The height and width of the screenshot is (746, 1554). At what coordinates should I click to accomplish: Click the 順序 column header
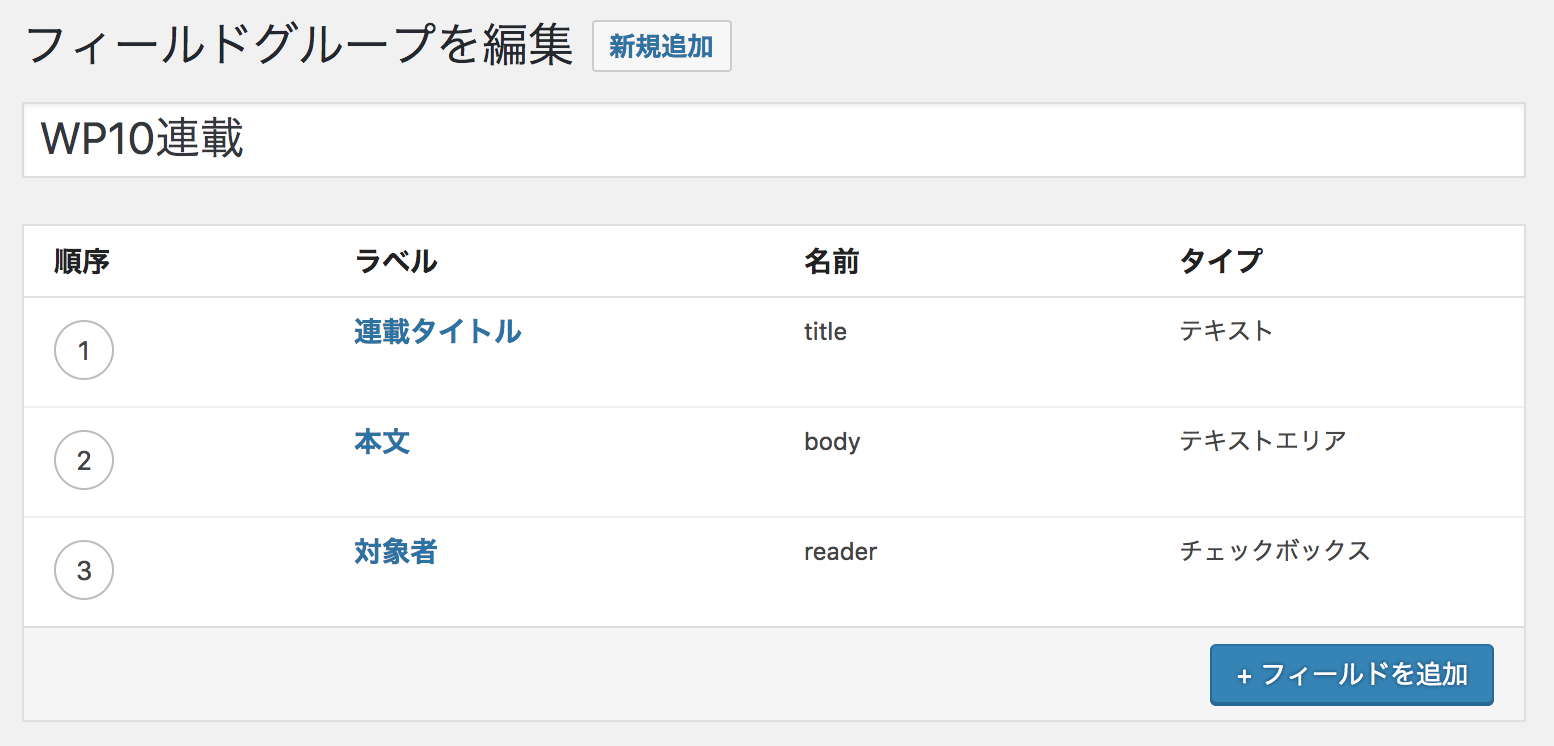(x=82, y=262)
